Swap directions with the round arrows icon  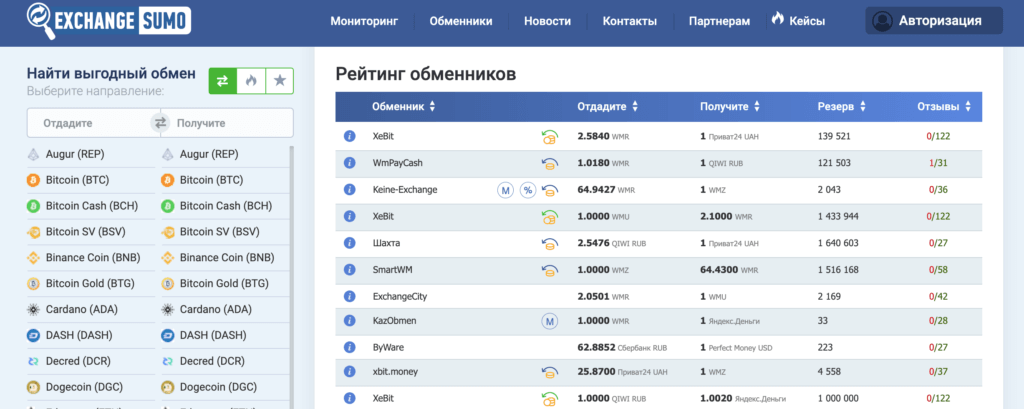pos(160,123)
